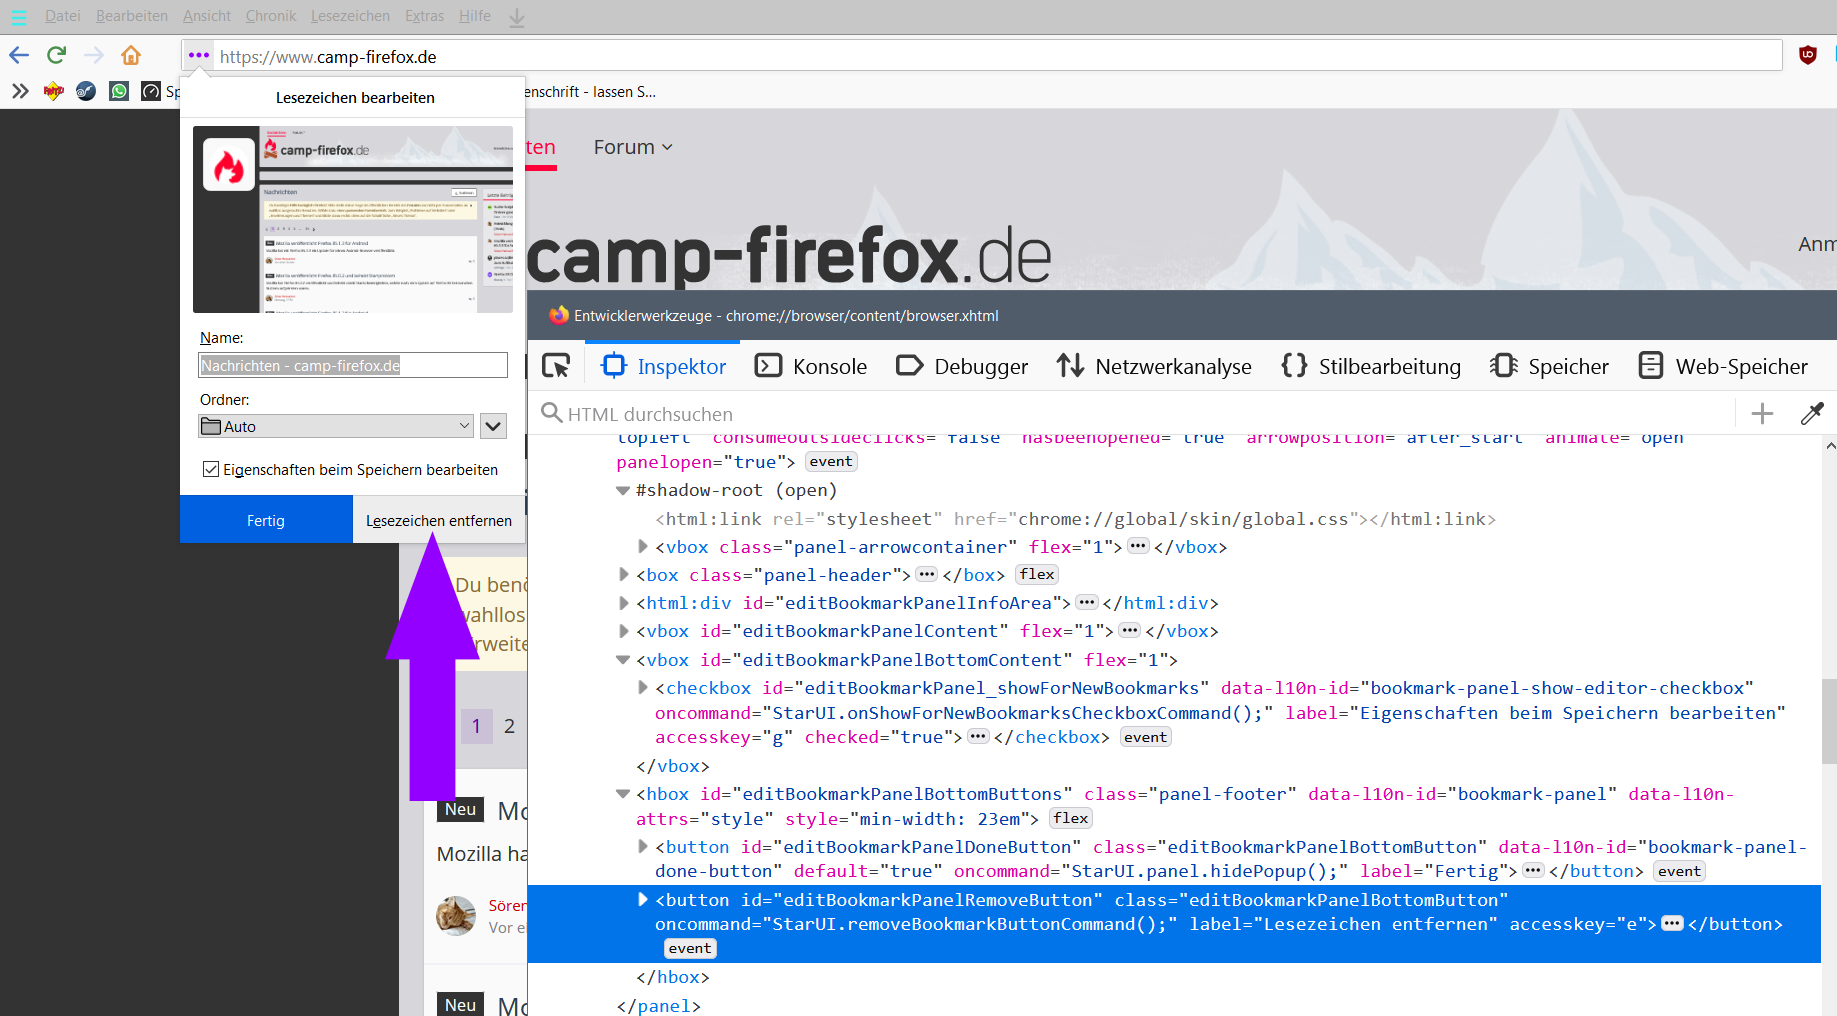Click the downloads arrow icon
This screenshot has width=1837, height=1016.
517,17
